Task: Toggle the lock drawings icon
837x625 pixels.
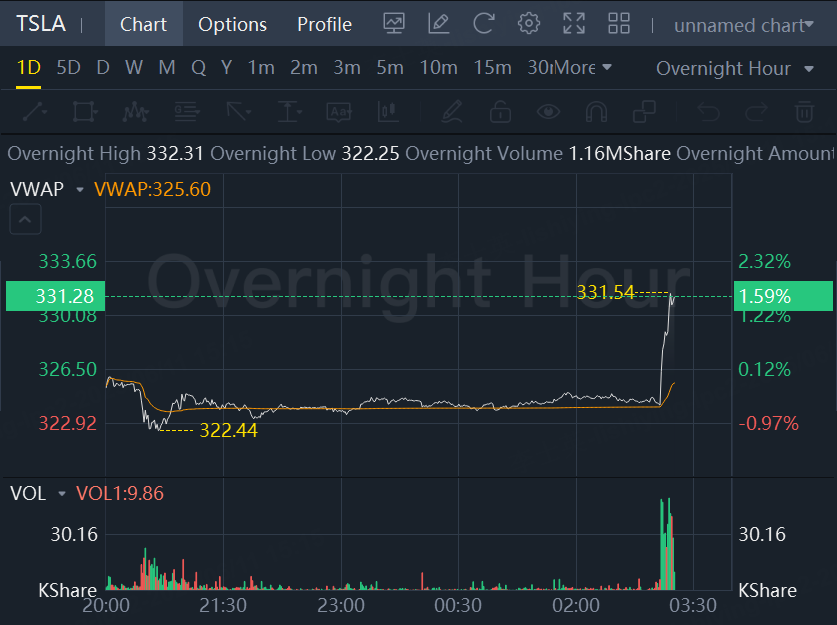Action: [500, 112]
